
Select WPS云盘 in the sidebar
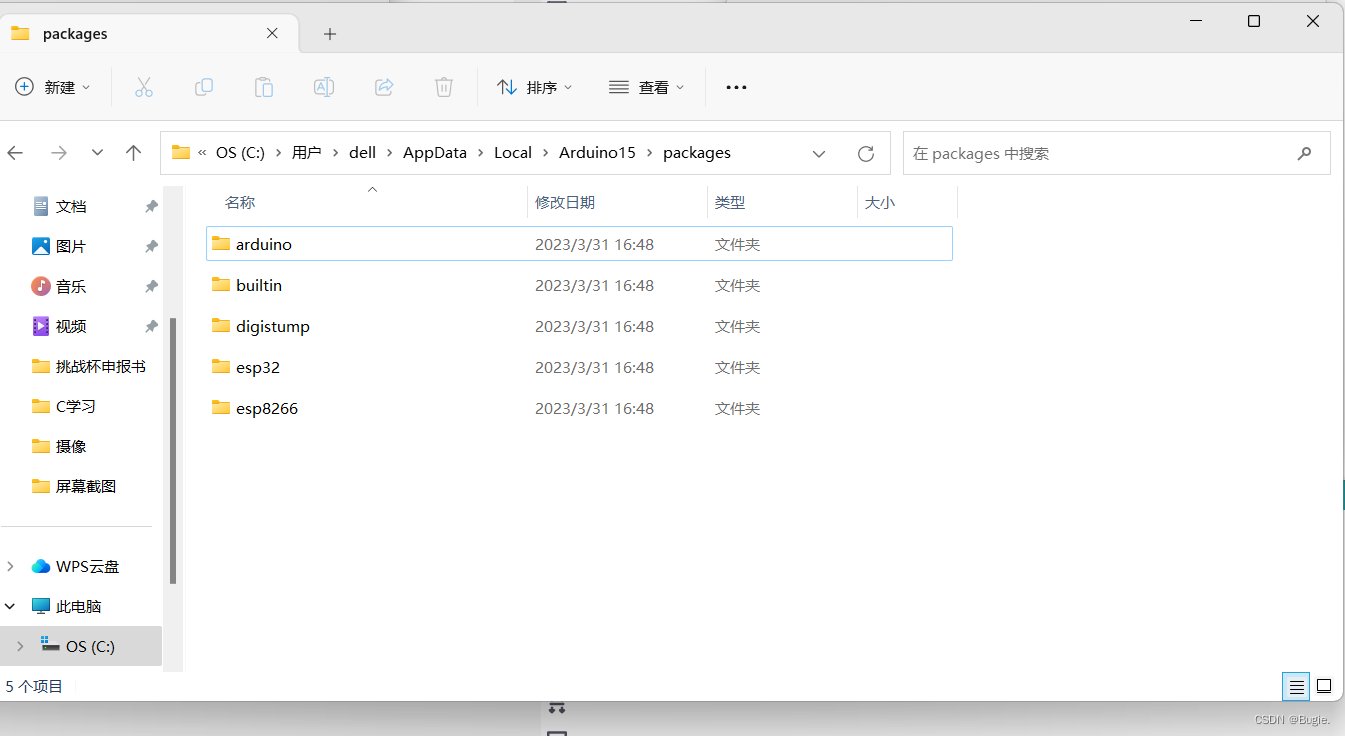pyautogui.click(x=87, y=566)
